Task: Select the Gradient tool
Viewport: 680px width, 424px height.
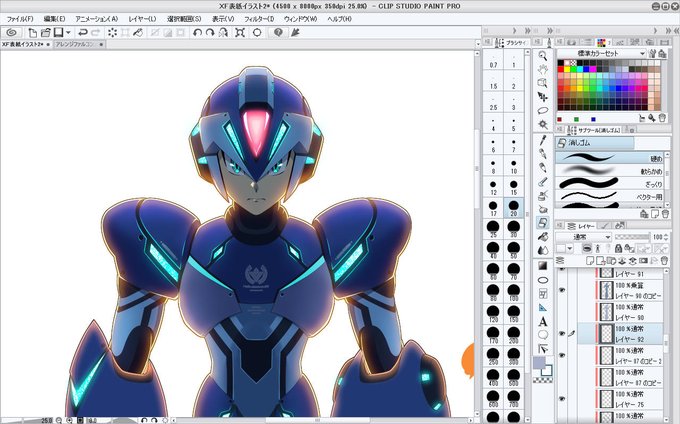Action: pyautogui.click(x=543, y=265)
